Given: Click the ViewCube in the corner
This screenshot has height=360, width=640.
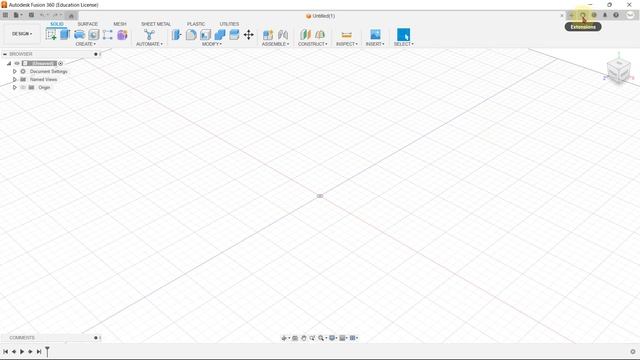Looking at the screenshot, I should coord(618,70).
